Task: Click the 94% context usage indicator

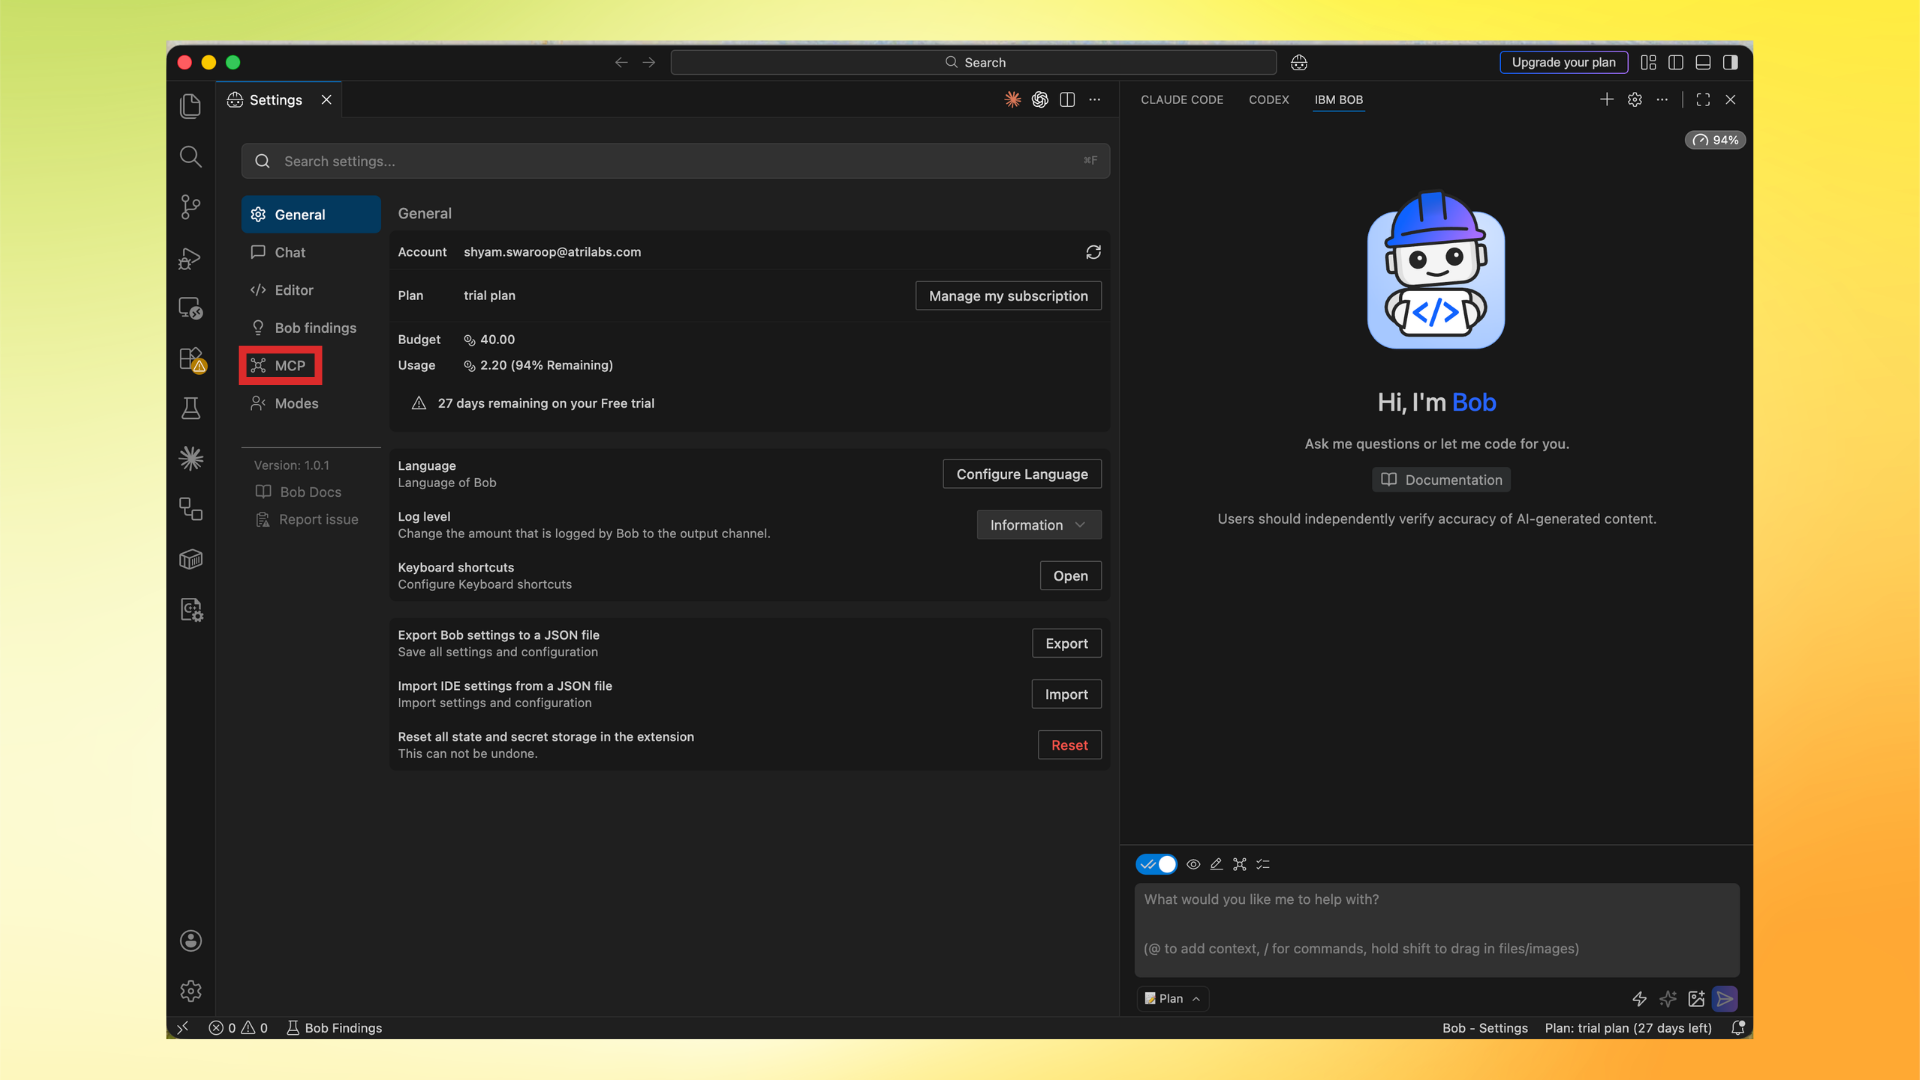Action: [1715, 139]
